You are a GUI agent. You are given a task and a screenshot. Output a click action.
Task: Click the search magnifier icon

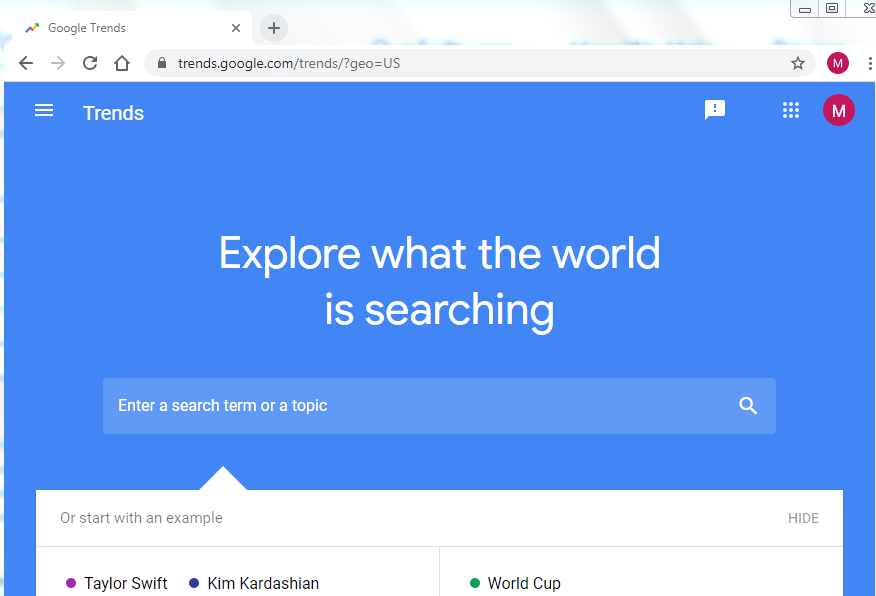(748, 405)
